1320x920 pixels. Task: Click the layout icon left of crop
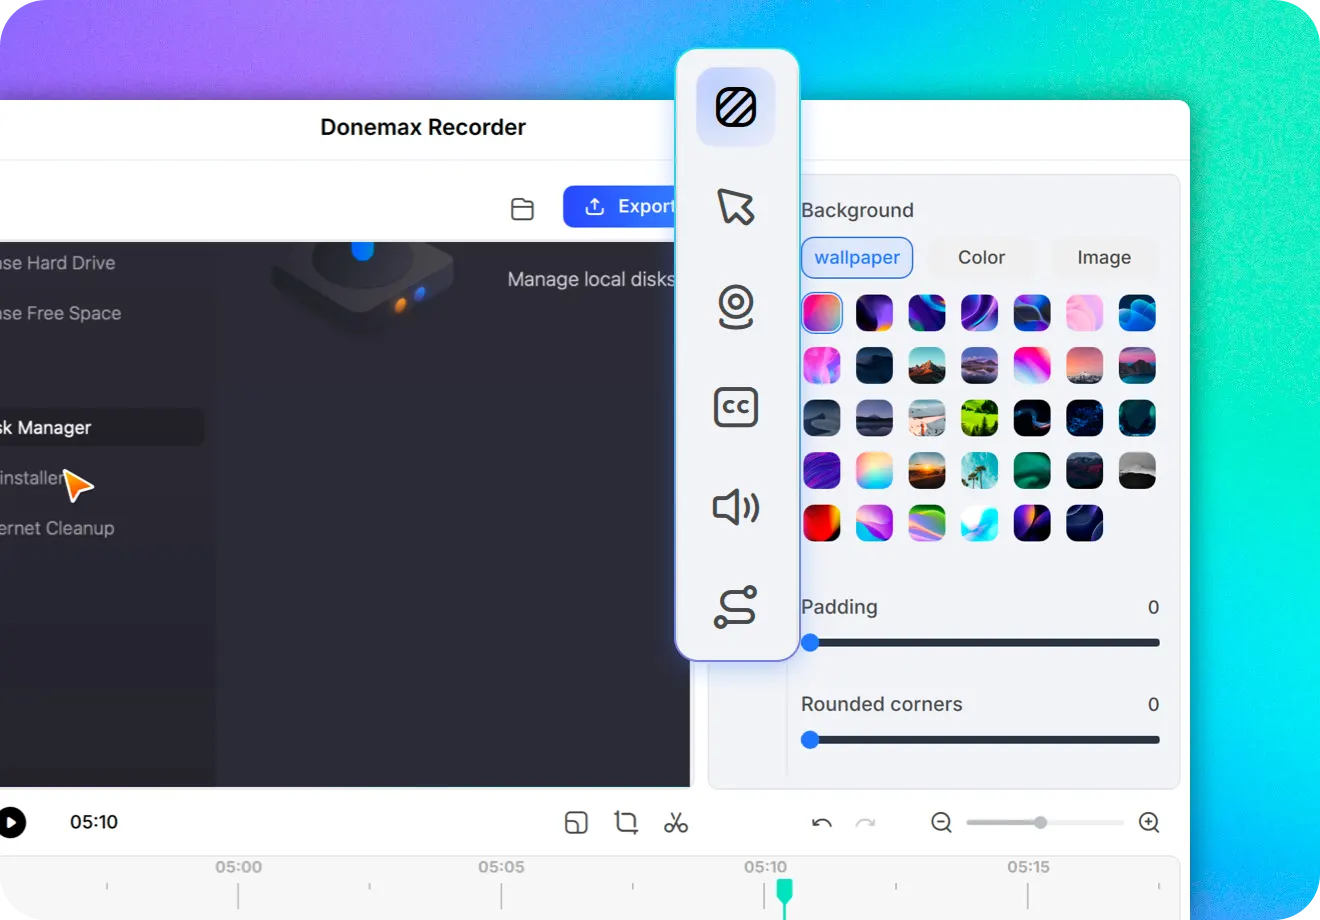[x=576, y=822]
